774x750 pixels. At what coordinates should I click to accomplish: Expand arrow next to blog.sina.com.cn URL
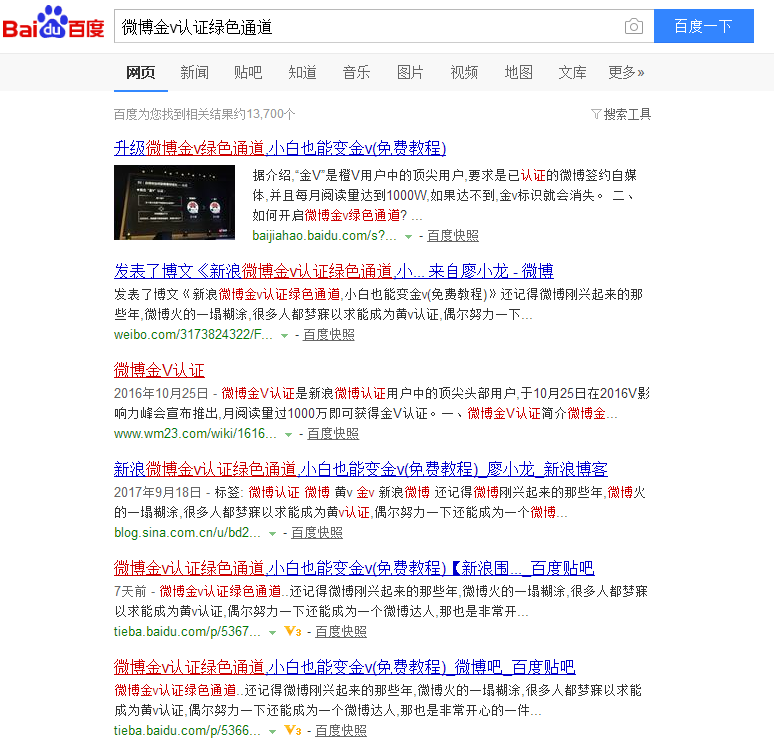click(272, 533)
